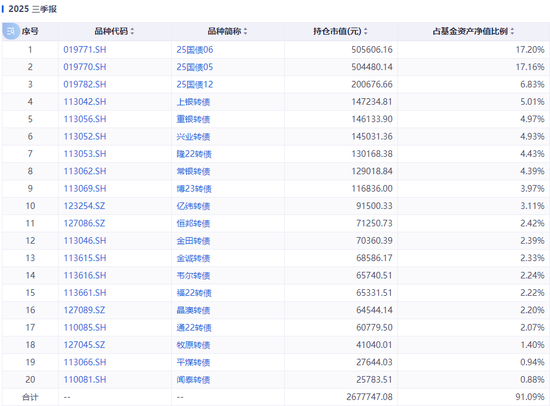This screenshot has width=550, height=406.
Task: Open the 牧原转债 bond name link
Action: pos(193,345)
